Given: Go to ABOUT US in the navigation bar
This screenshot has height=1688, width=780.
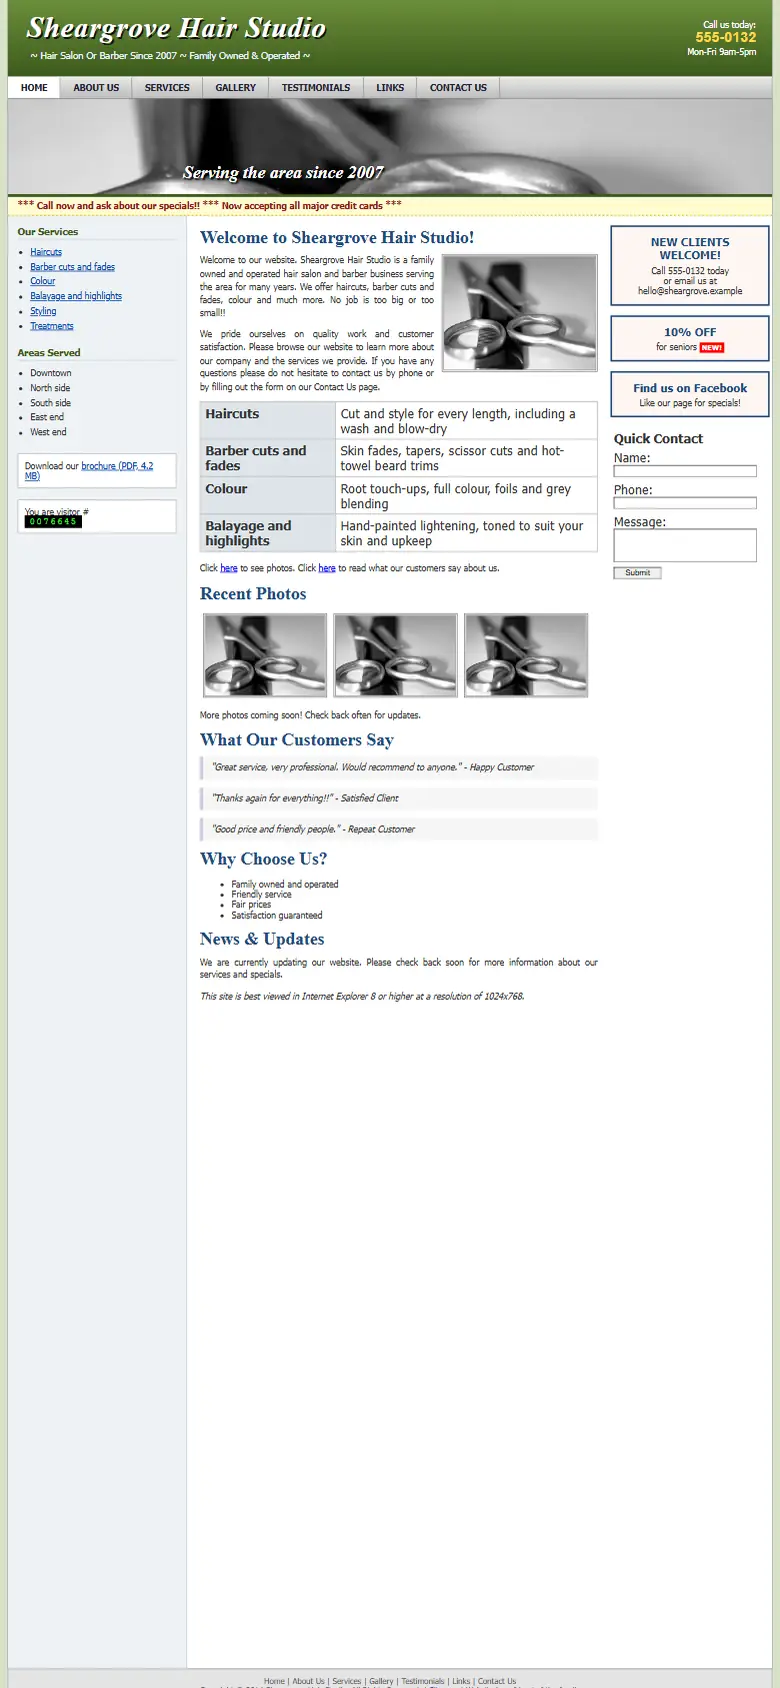Looking at the screenshot, I should 96,88.
